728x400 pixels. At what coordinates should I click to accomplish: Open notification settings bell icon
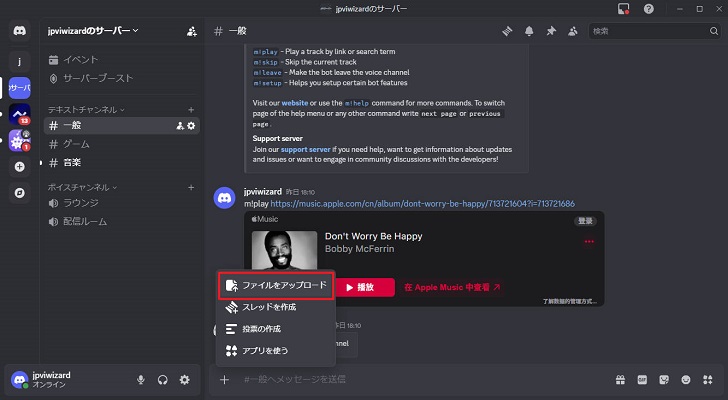tap(529, 31)
